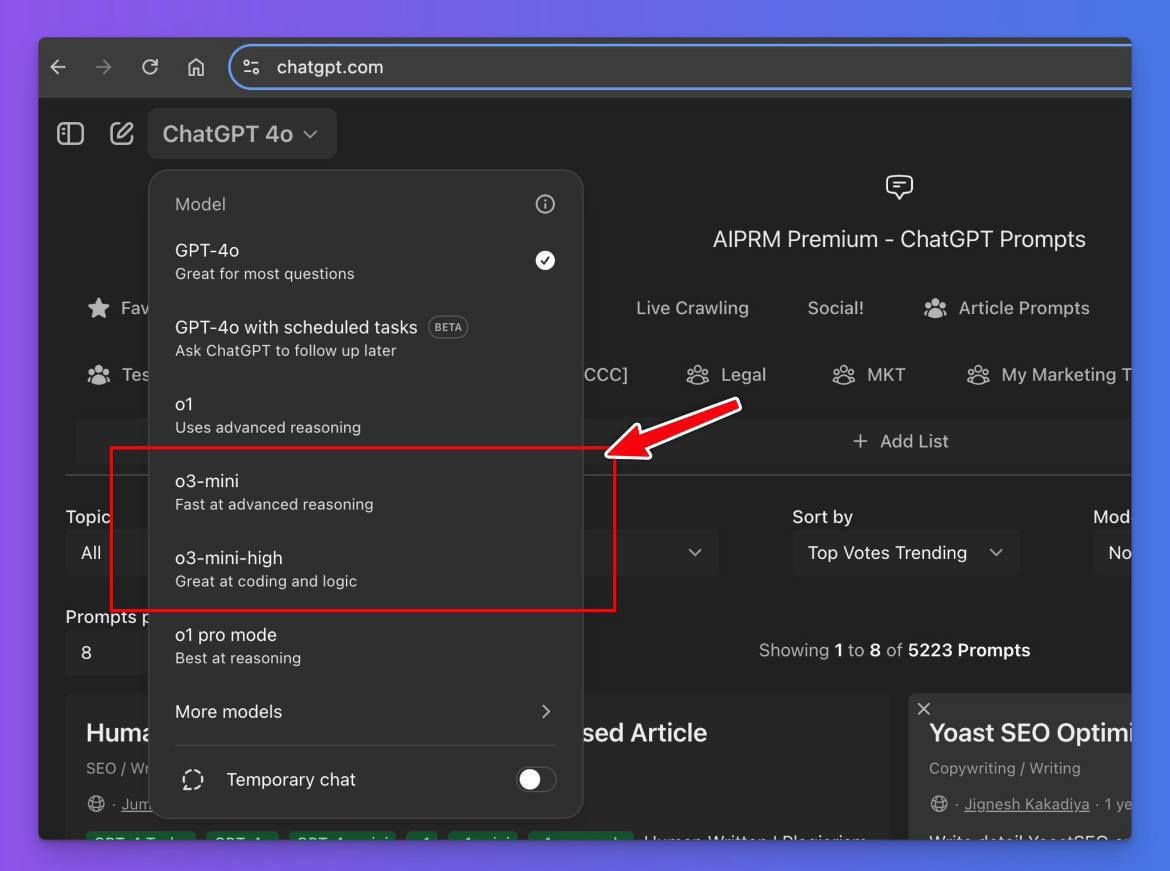Open the Yoast SEO Optimized prompt title
The height and width of the screenshot is (871, 1170).
1030,733
